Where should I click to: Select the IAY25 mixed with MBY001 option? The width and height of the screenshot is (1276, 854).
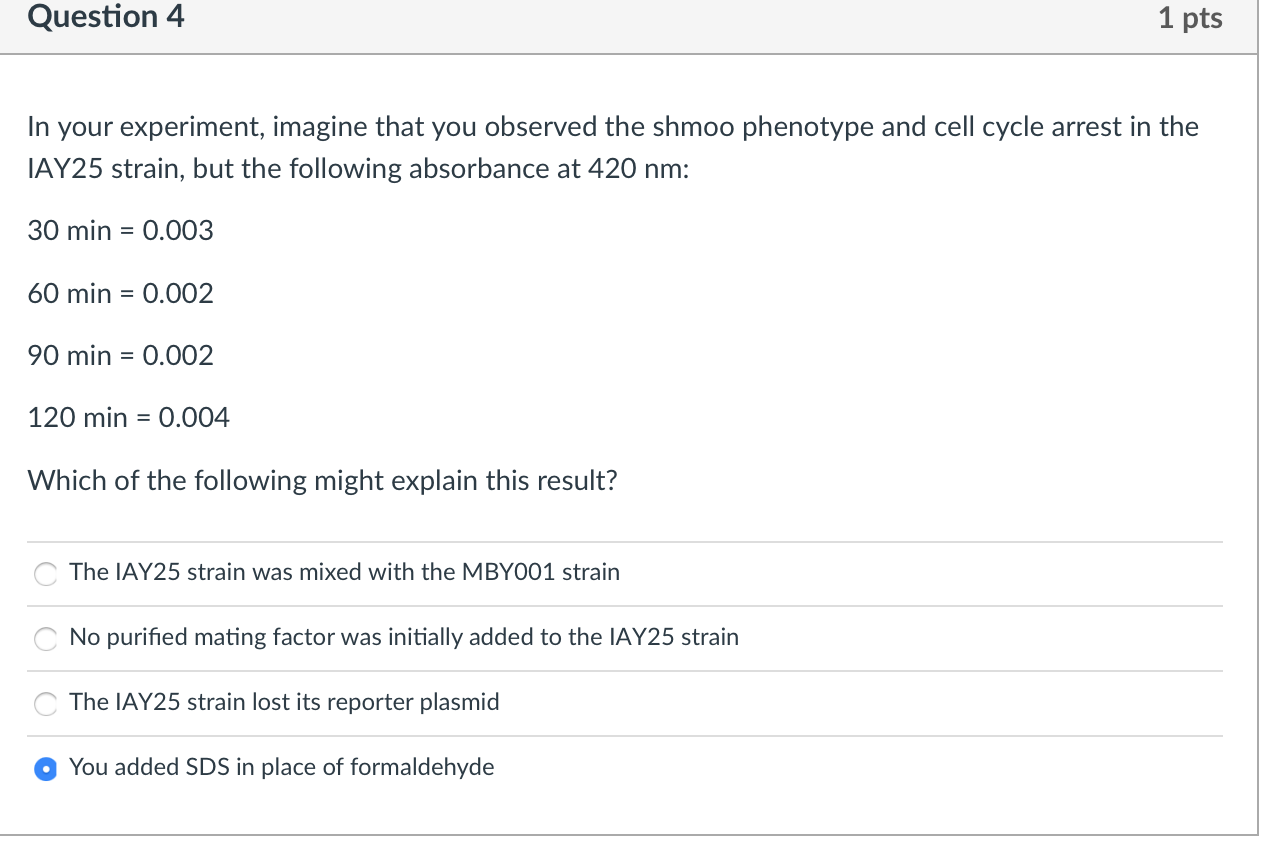[x=44, y=573]
